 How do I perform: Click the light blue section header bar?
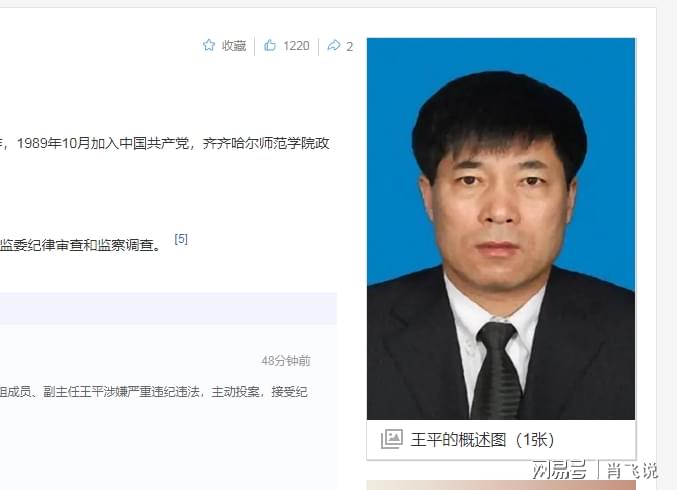click(168, 308)
